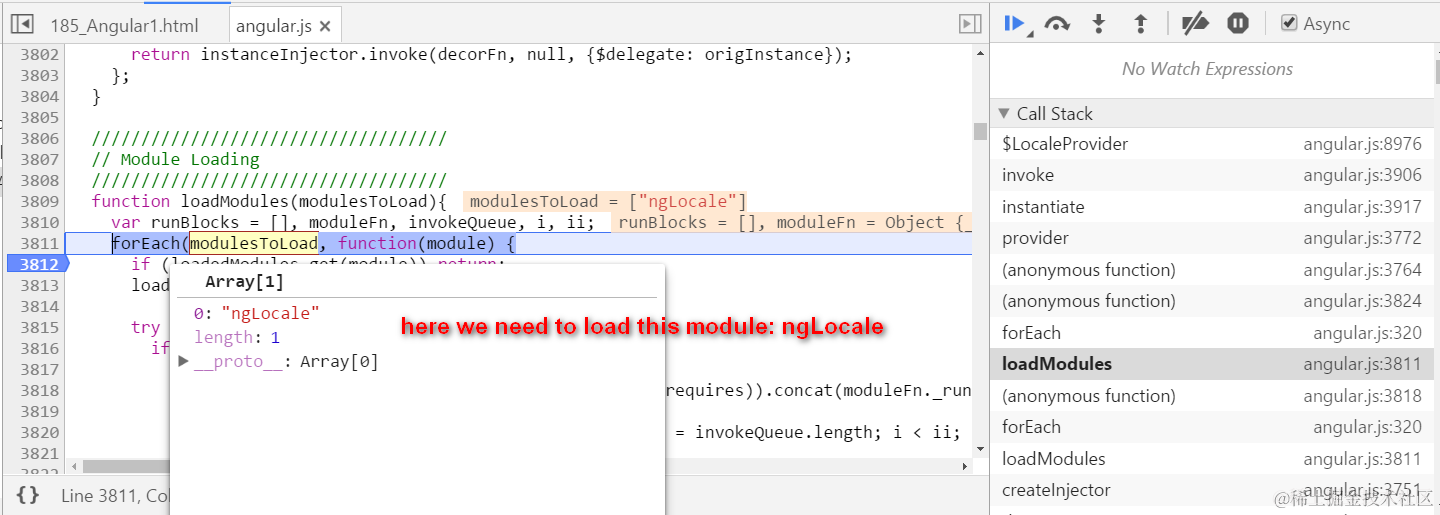Image resolution: width=1440 pixels, height=515 pixels.
Task: Open the angular.js:3917 source link
Action: pyautogui.click(x=1362, y=207)
